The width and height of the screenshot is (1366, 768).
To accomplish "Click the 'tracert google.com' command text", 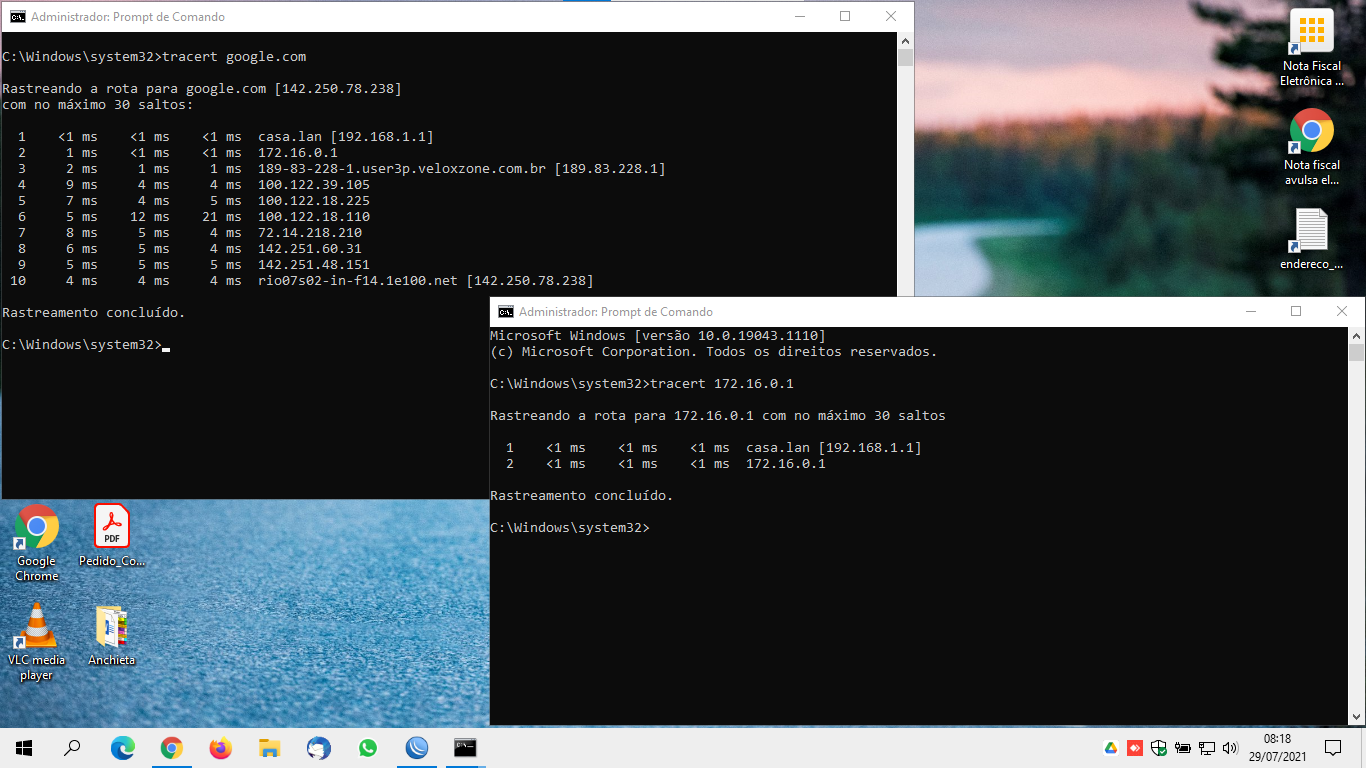I will [x=234, y=57].
